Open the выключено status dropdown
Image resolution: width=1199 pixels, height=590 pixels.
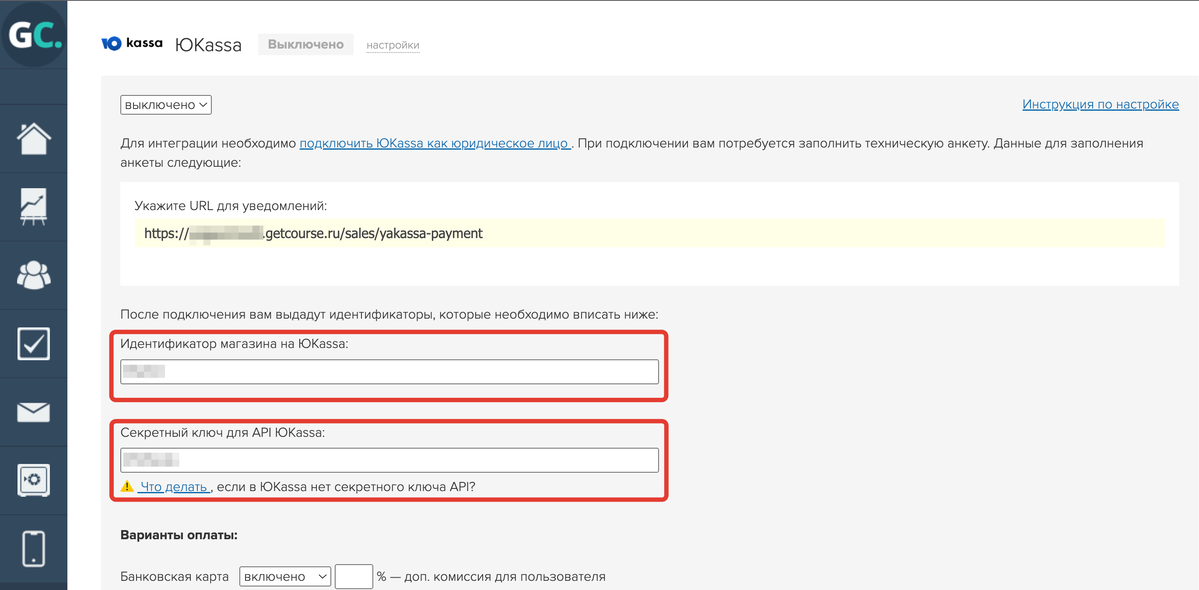point(165,104)
